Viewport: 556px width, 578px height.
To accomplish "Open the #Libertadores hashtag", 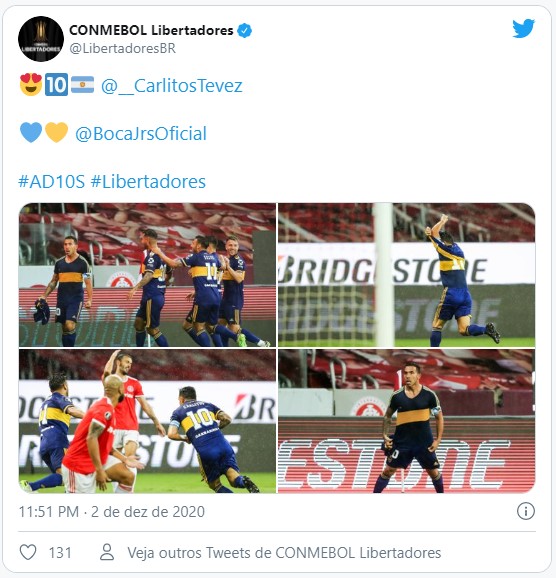I will click(x=148, y=182).
